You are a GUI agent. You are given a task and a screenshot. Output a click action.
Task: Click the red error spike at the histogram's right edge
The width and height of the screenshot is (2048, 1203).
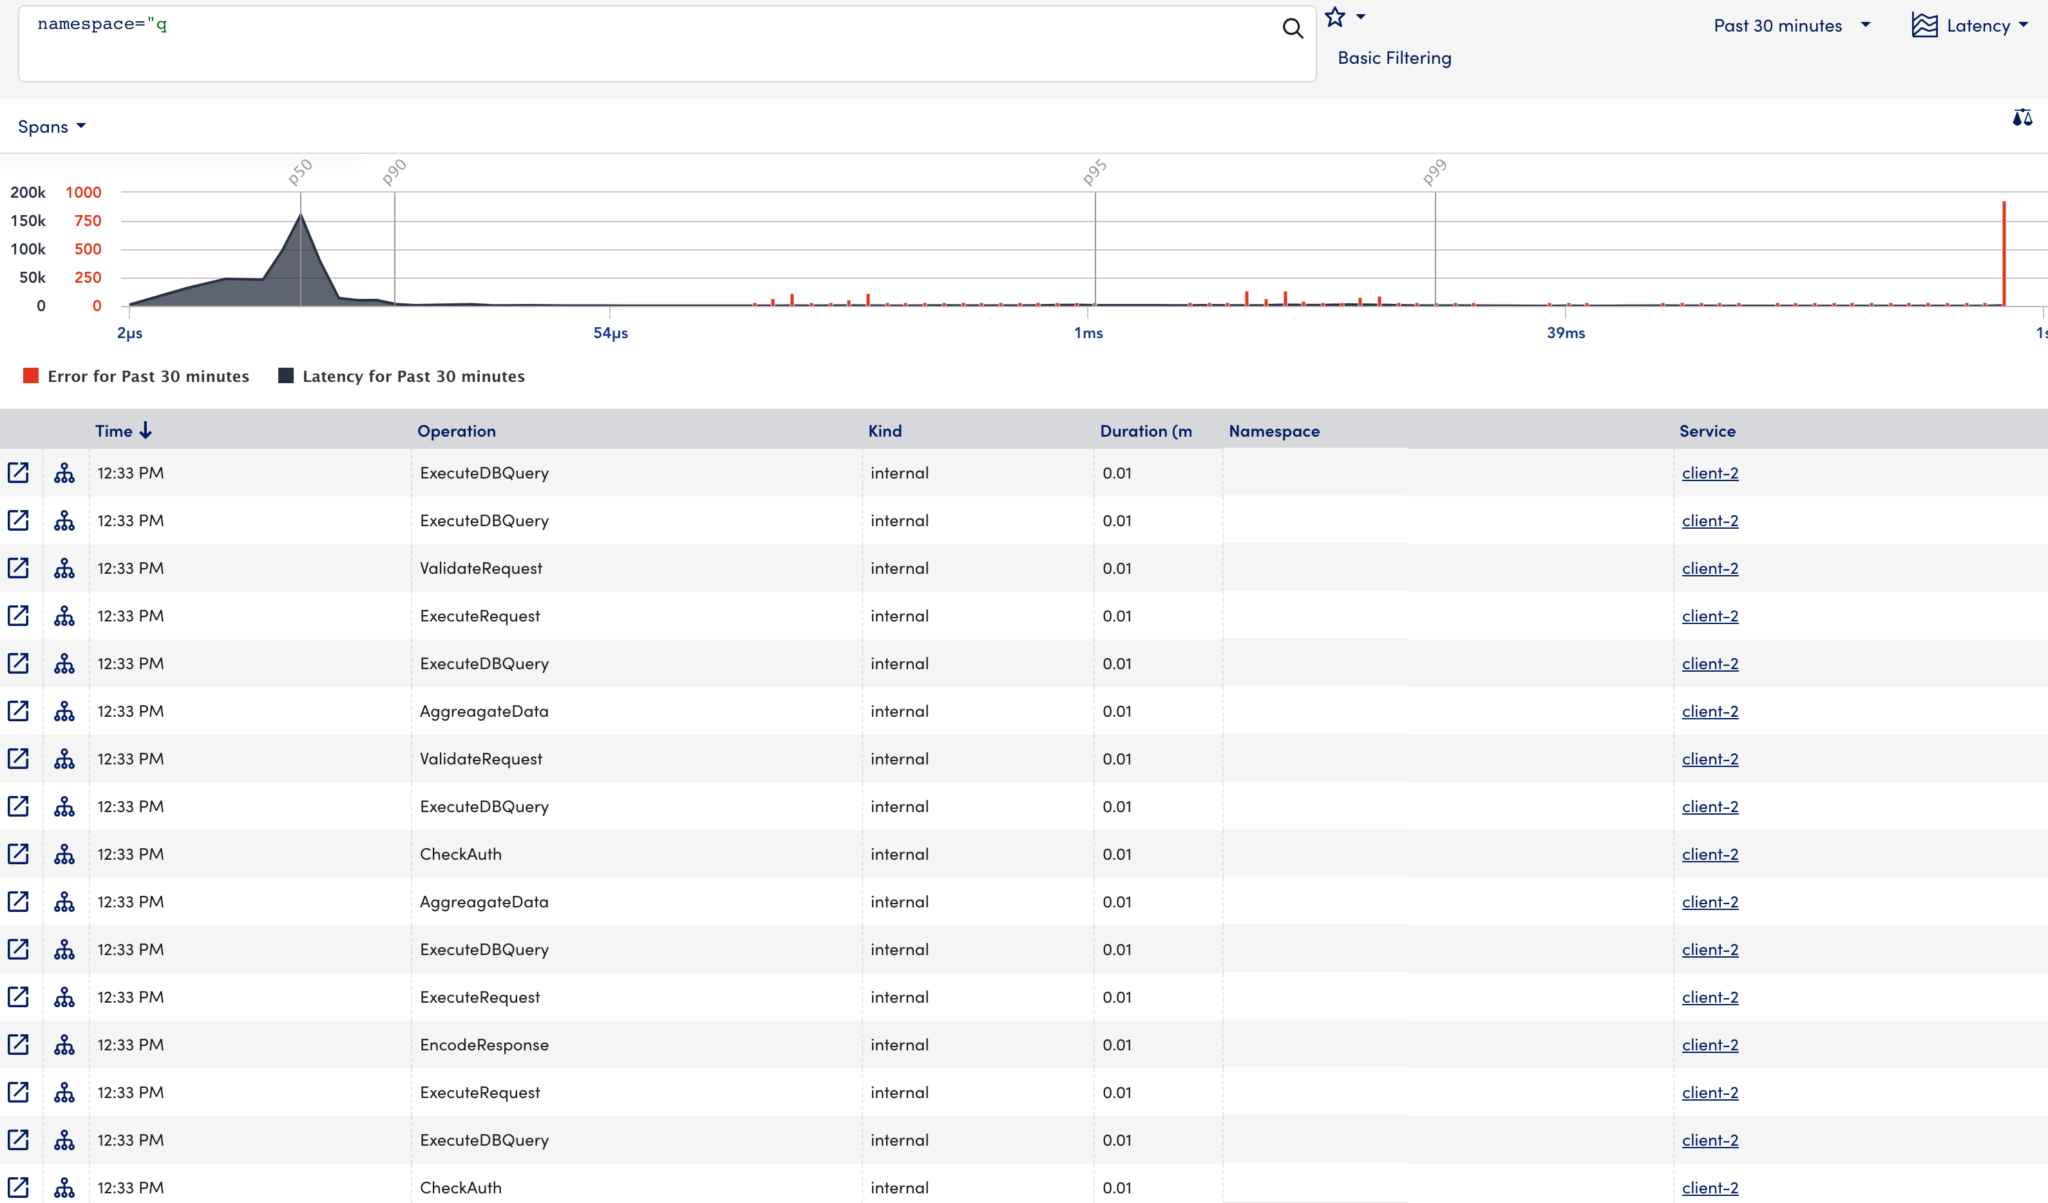click(2004, 250)
